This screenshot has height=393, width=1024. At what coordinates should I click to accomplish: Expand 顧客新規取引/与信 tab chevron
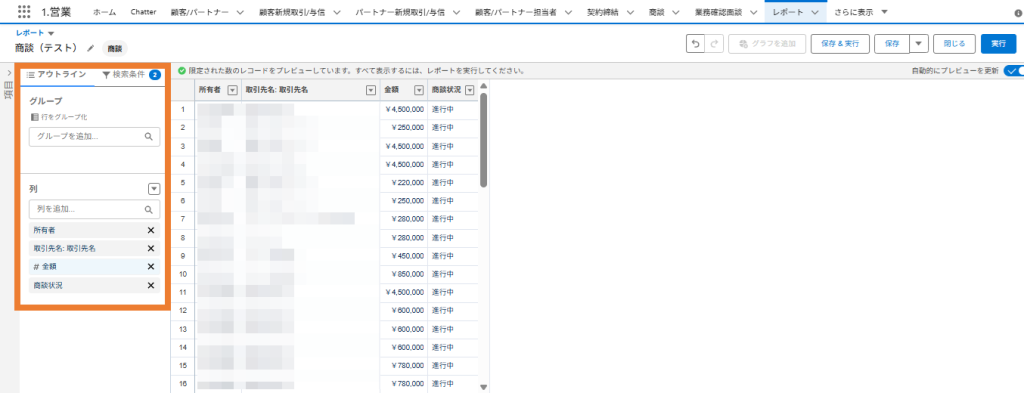[x=336, y=12]
